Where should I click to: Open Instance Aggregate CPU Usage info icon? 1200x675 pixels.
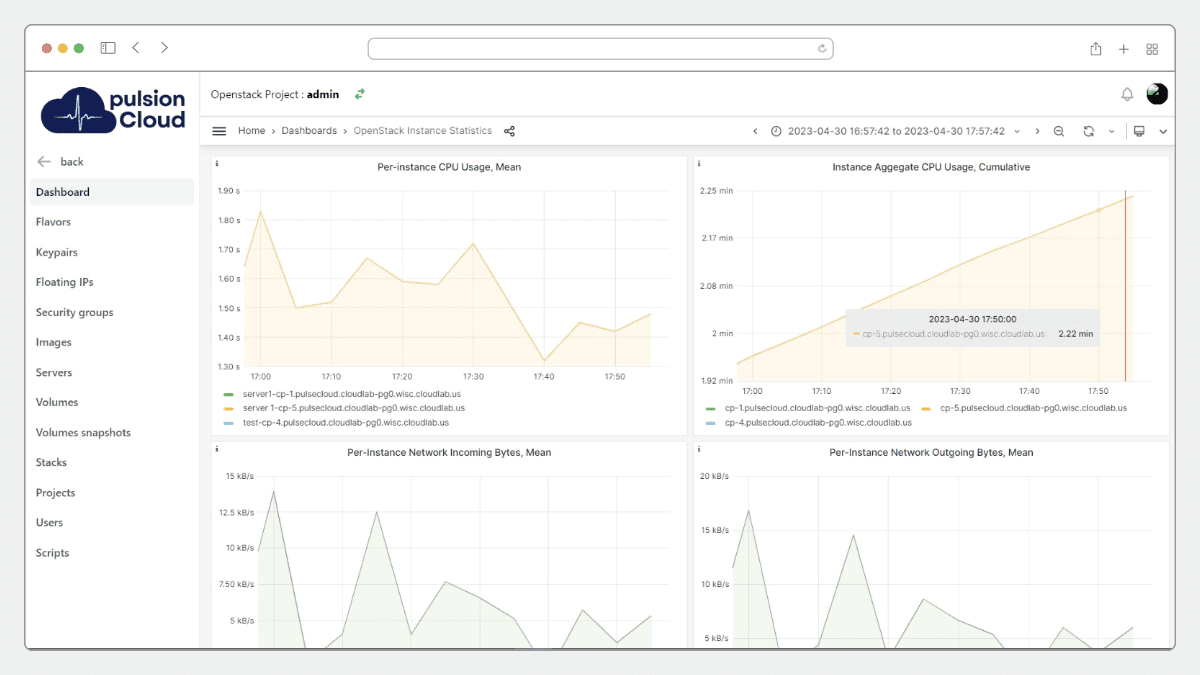click(x=699, y=163)
